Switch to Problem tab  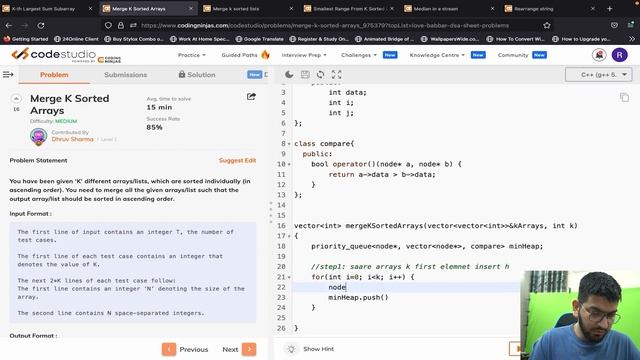click(54, 75)
